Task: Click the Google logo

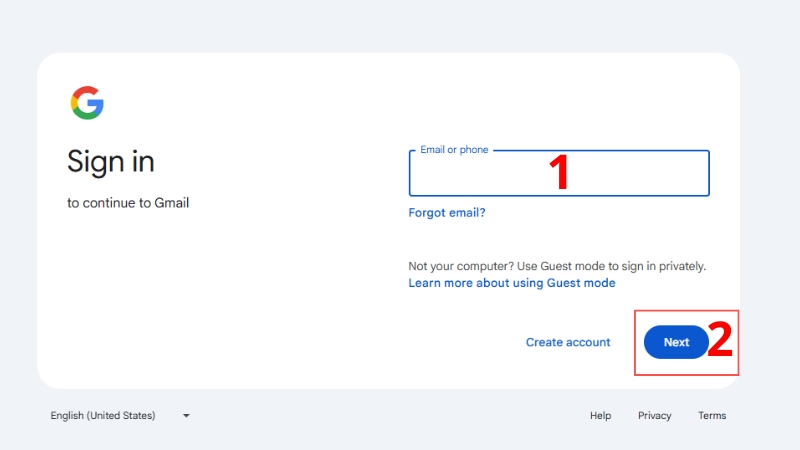Action: (87, 103)
